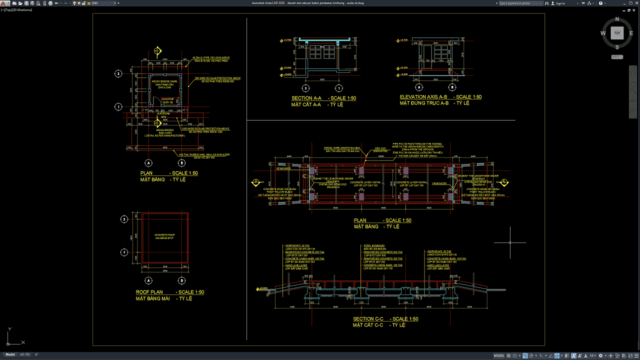Screen dimensions: 640x360
Task: Click the E compass direction on ViewCube
Action: coord(631,33)
